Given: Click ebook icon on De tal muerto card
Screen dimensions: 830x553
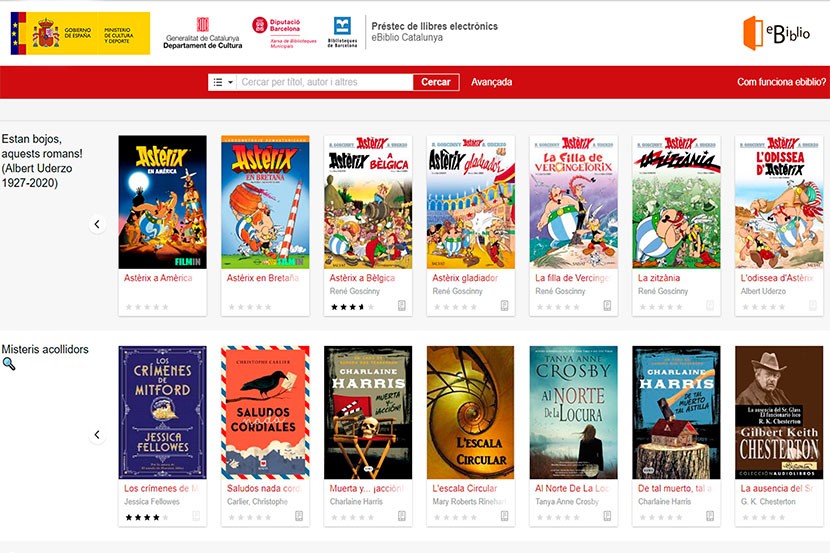Looking at the screenshot, I should click(x=710, y=516).
